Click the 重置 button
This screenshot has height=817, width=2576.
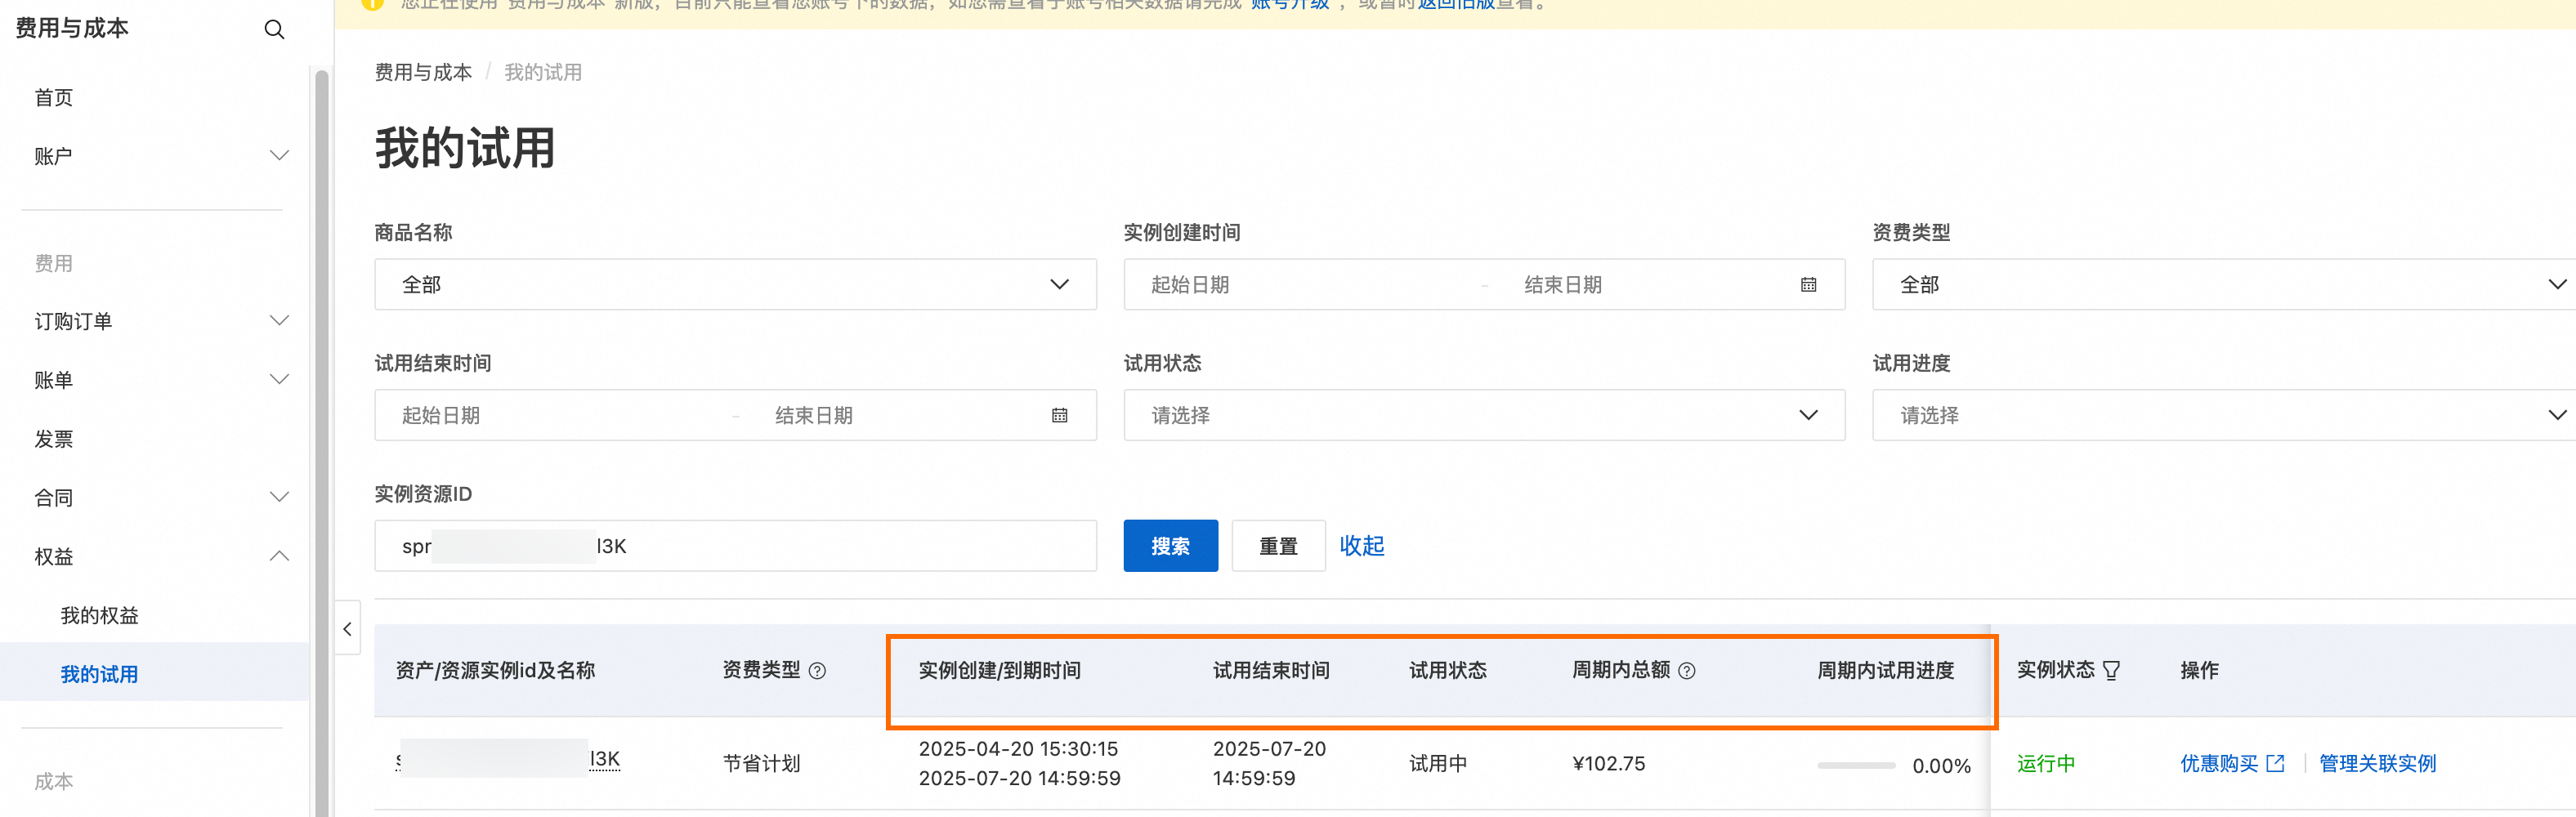point(1278,546)
